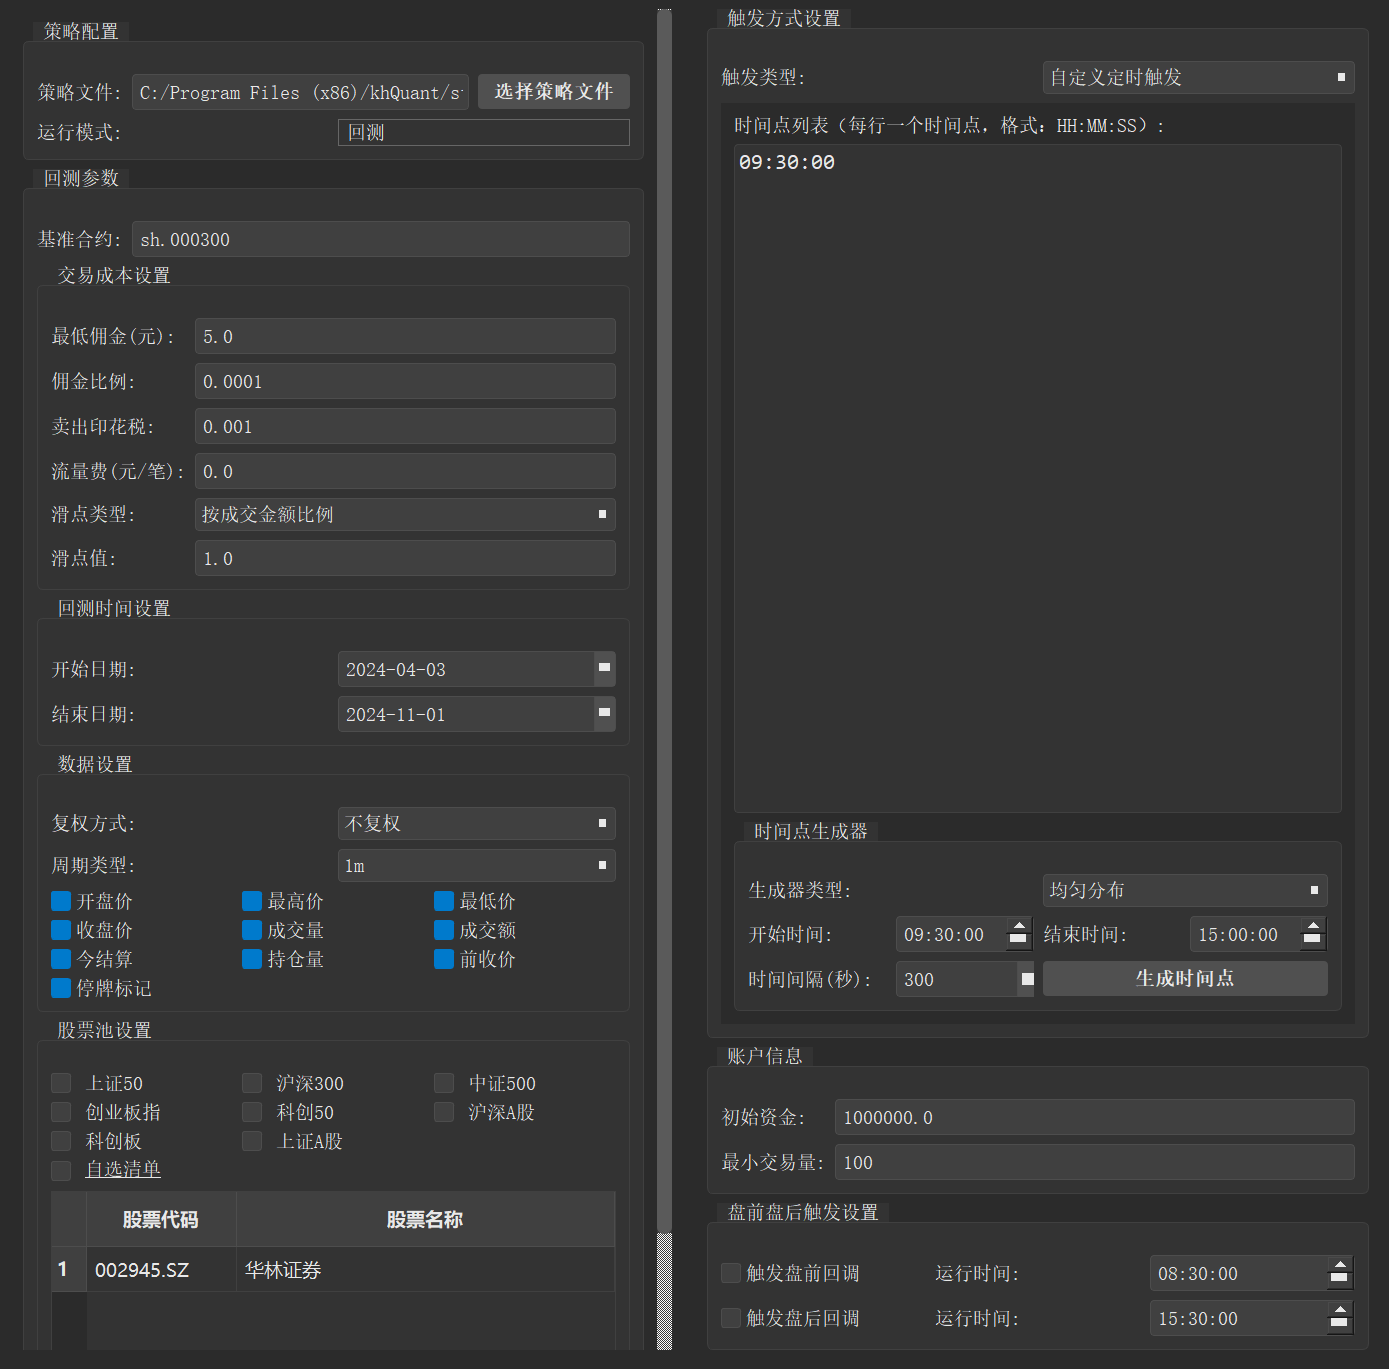Enable the 沪深300 stock pool checkbox
The height and width of the screenshot is (1369, 1389).
coord(252,1084)
